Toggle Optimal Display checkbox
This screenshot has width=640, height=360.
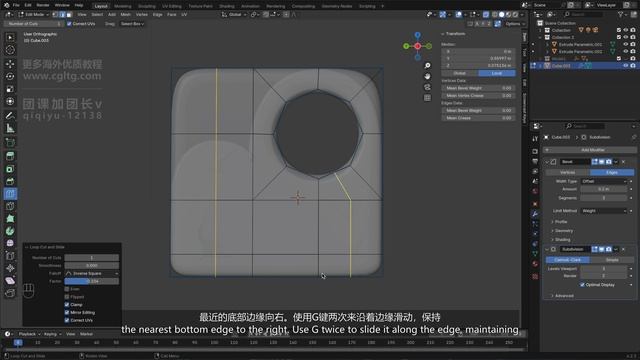582,284
